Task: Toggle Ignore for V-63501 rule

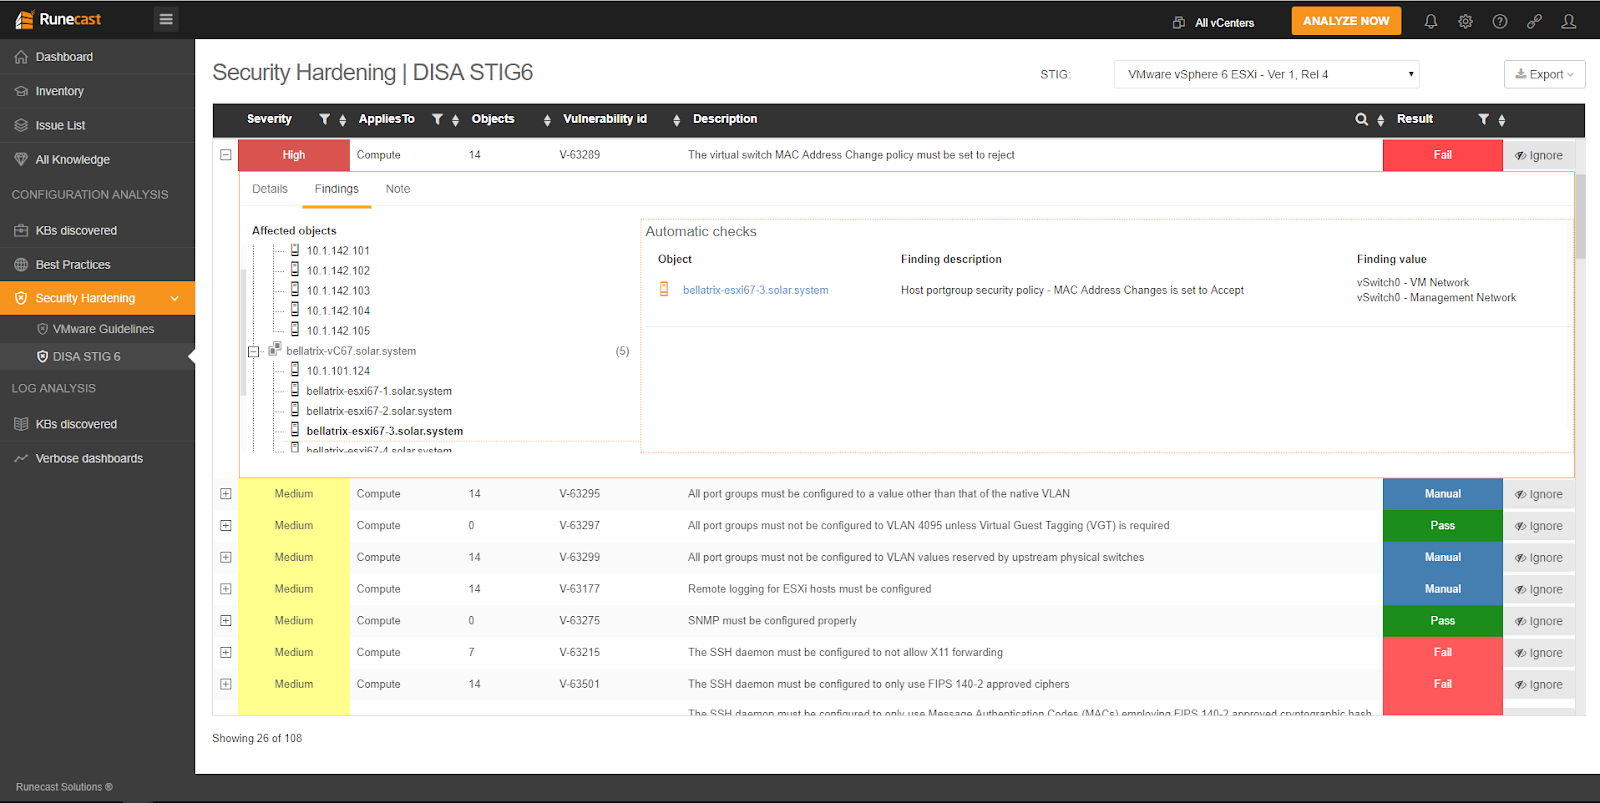Action: pyautogui.click(x=1539, y=685)
